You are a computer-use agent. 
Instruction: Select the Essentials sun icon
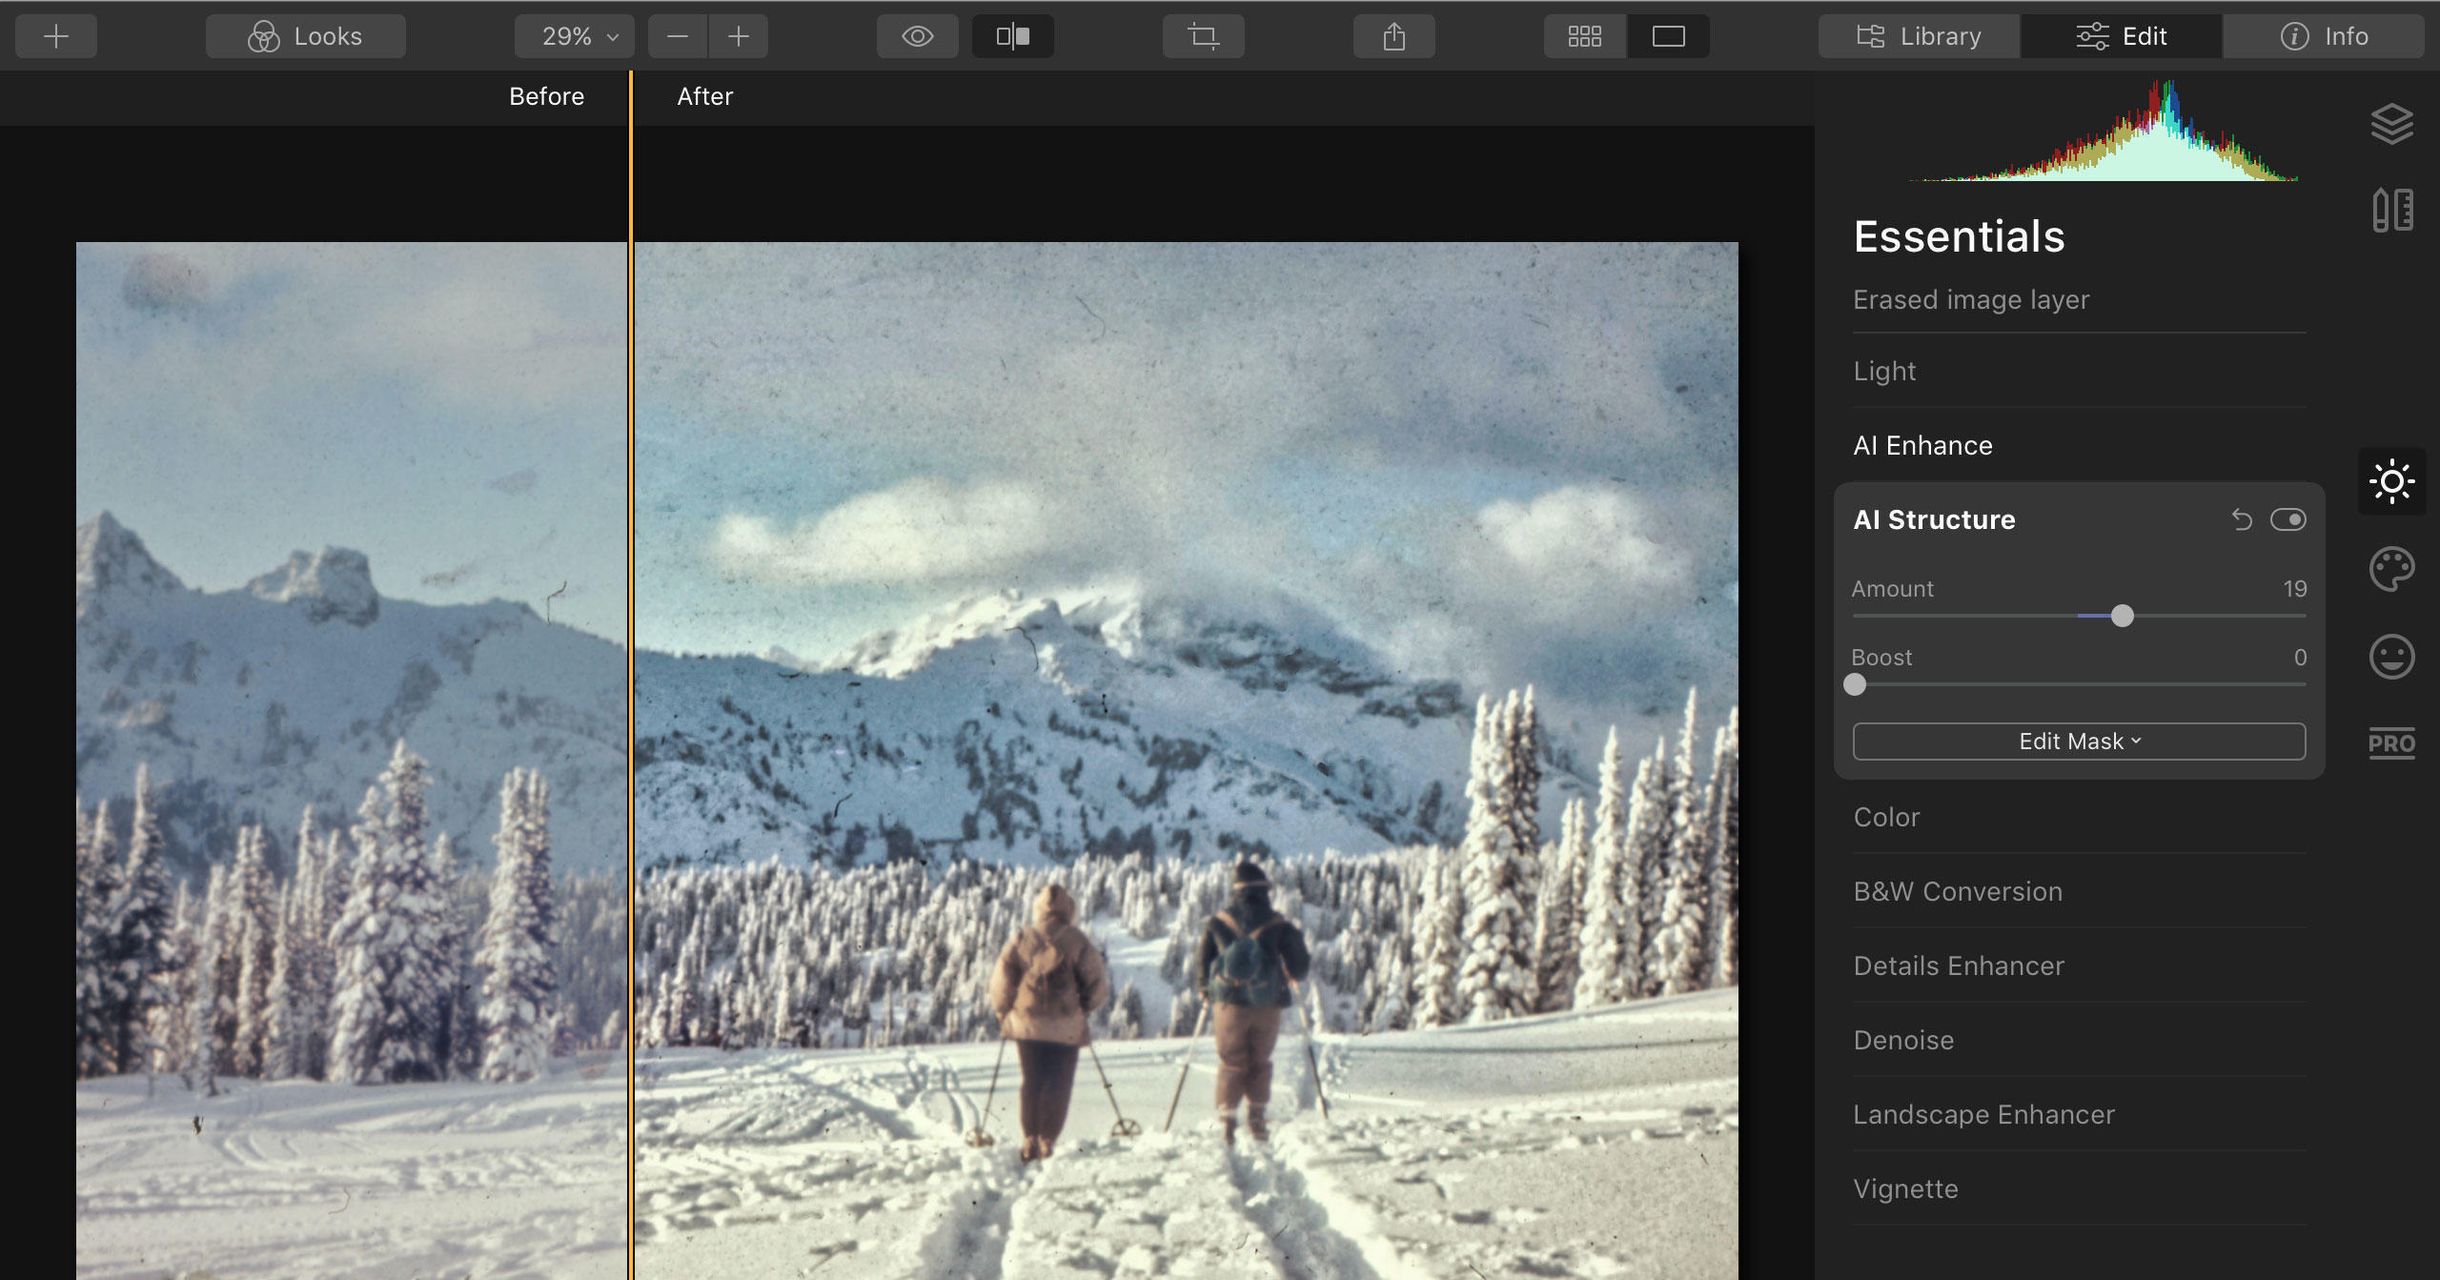(x=2394, y=481)
